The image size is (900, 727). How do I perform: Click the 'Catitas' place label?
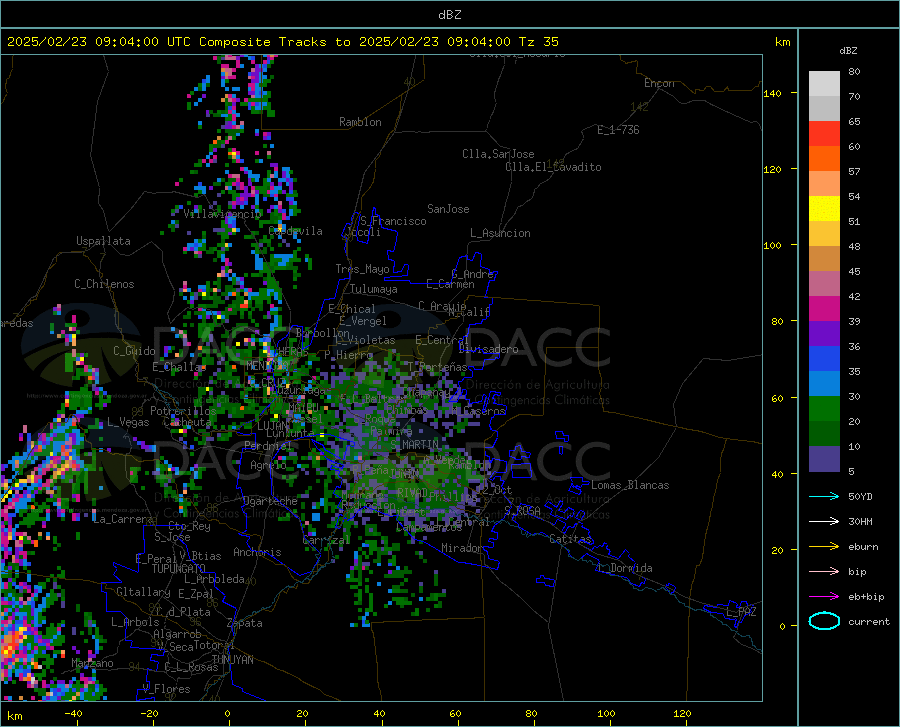[570, 539]
